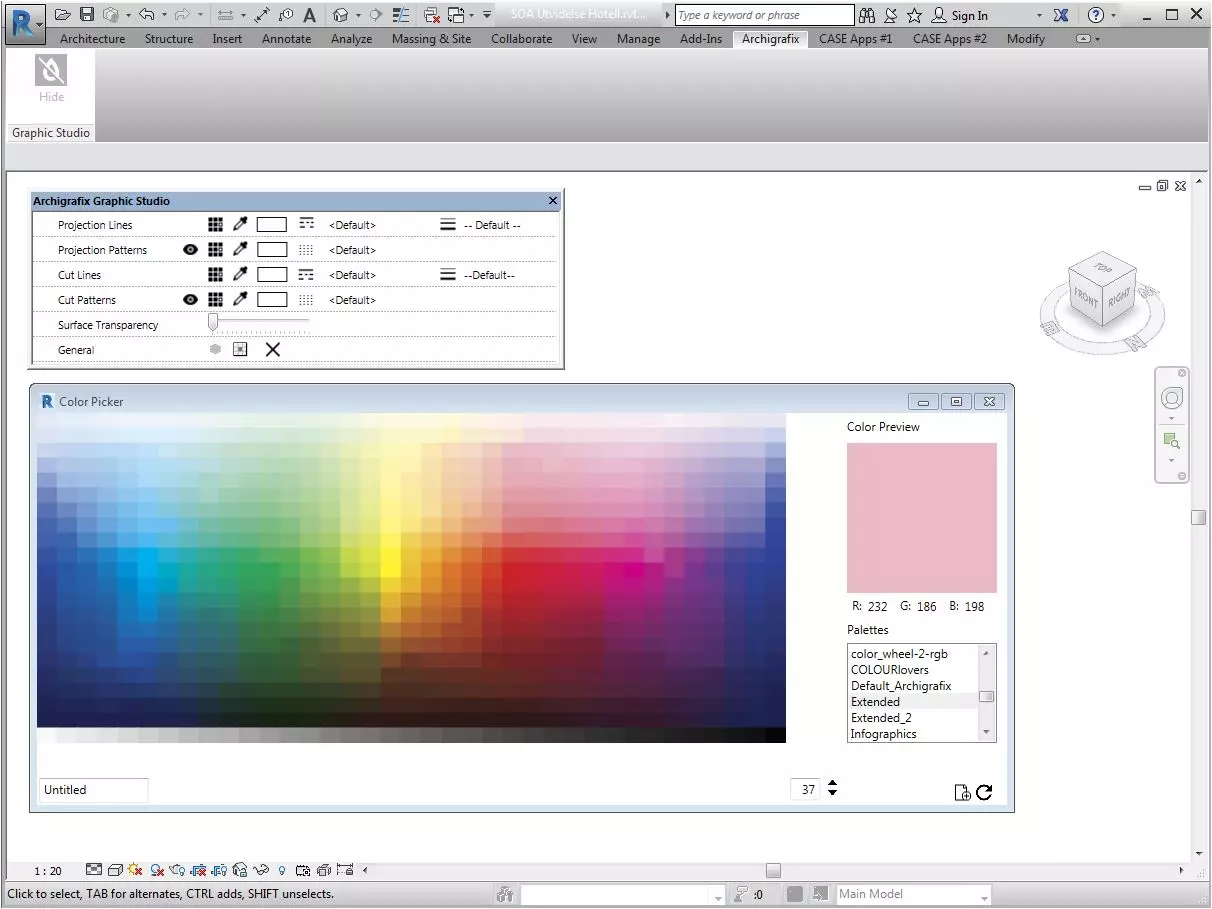Click the Untitled palette name field

[x=93, y=790]
